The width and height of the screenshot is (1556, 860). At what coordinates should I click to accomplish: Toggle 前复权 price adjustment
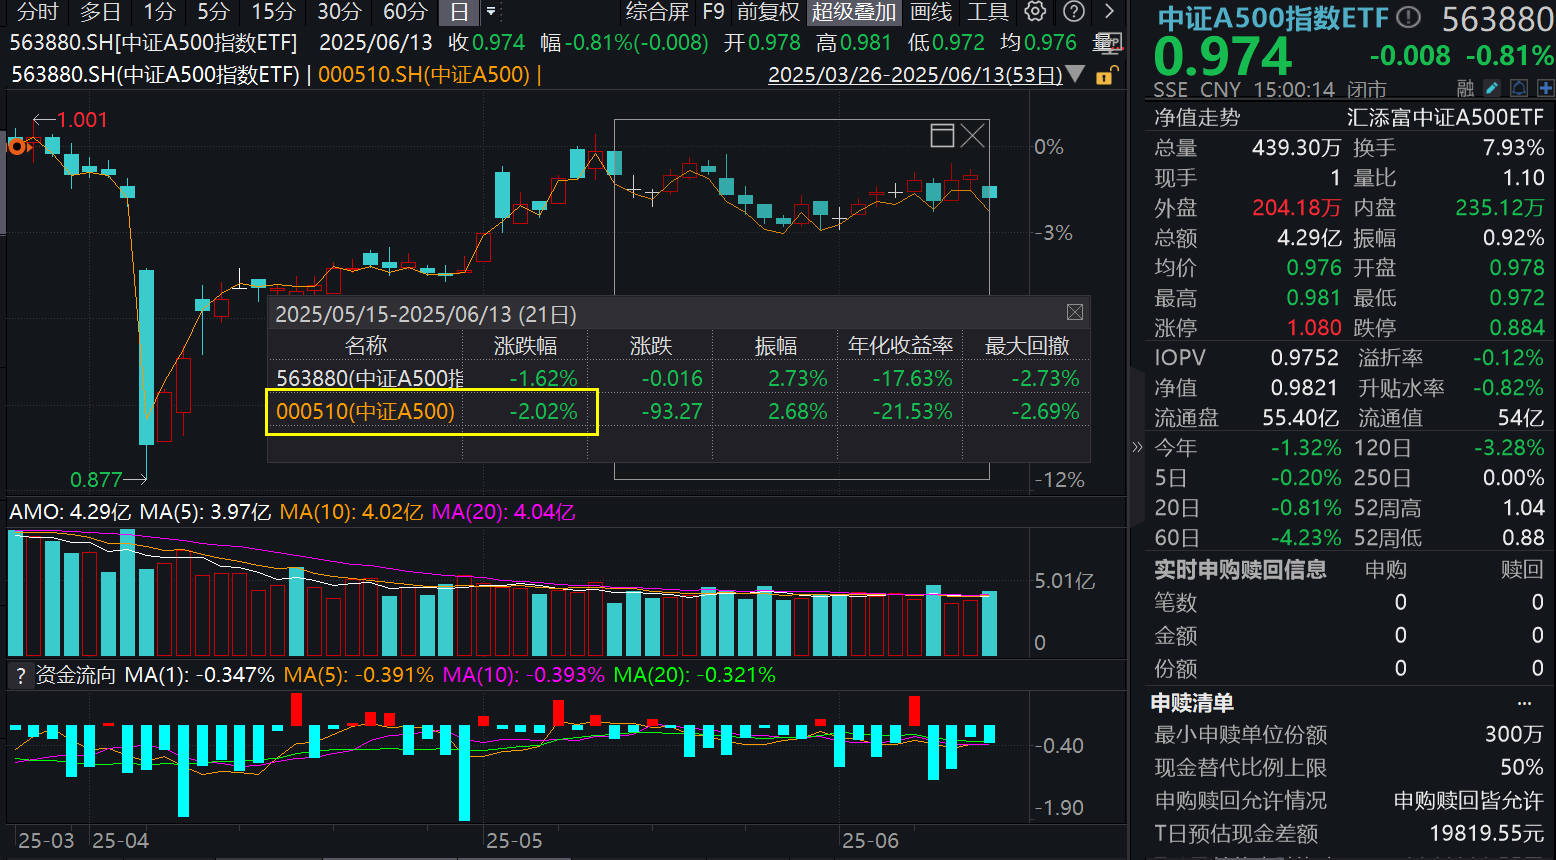click(x=768, y=12)
